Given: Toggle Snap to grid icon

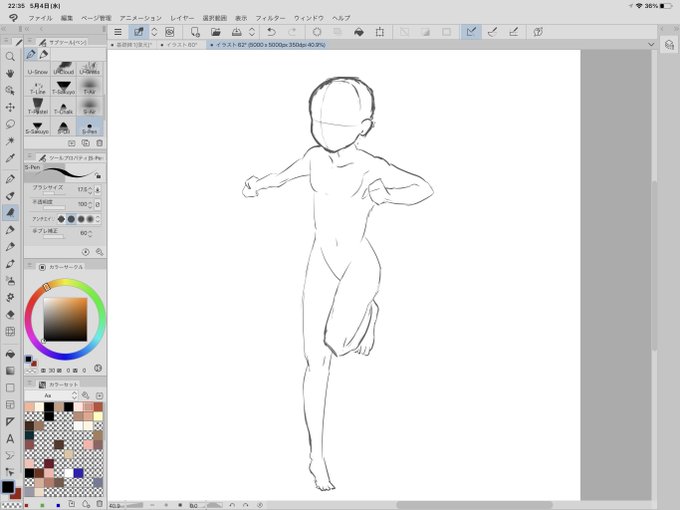Looking at the screenshot, I should 513,32.
